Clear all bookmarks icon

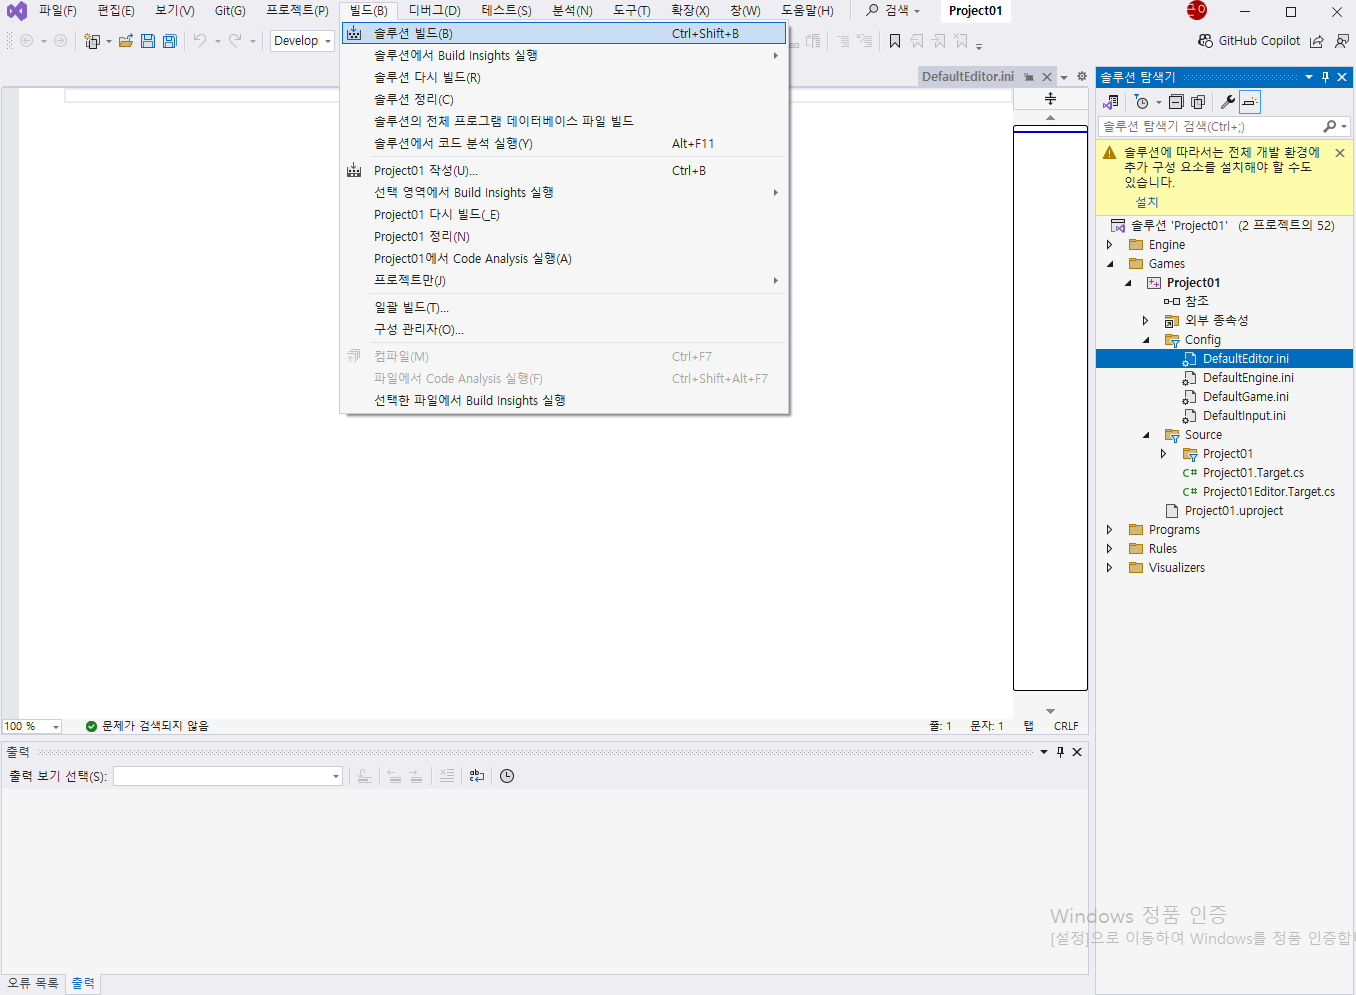click(961, 41)
